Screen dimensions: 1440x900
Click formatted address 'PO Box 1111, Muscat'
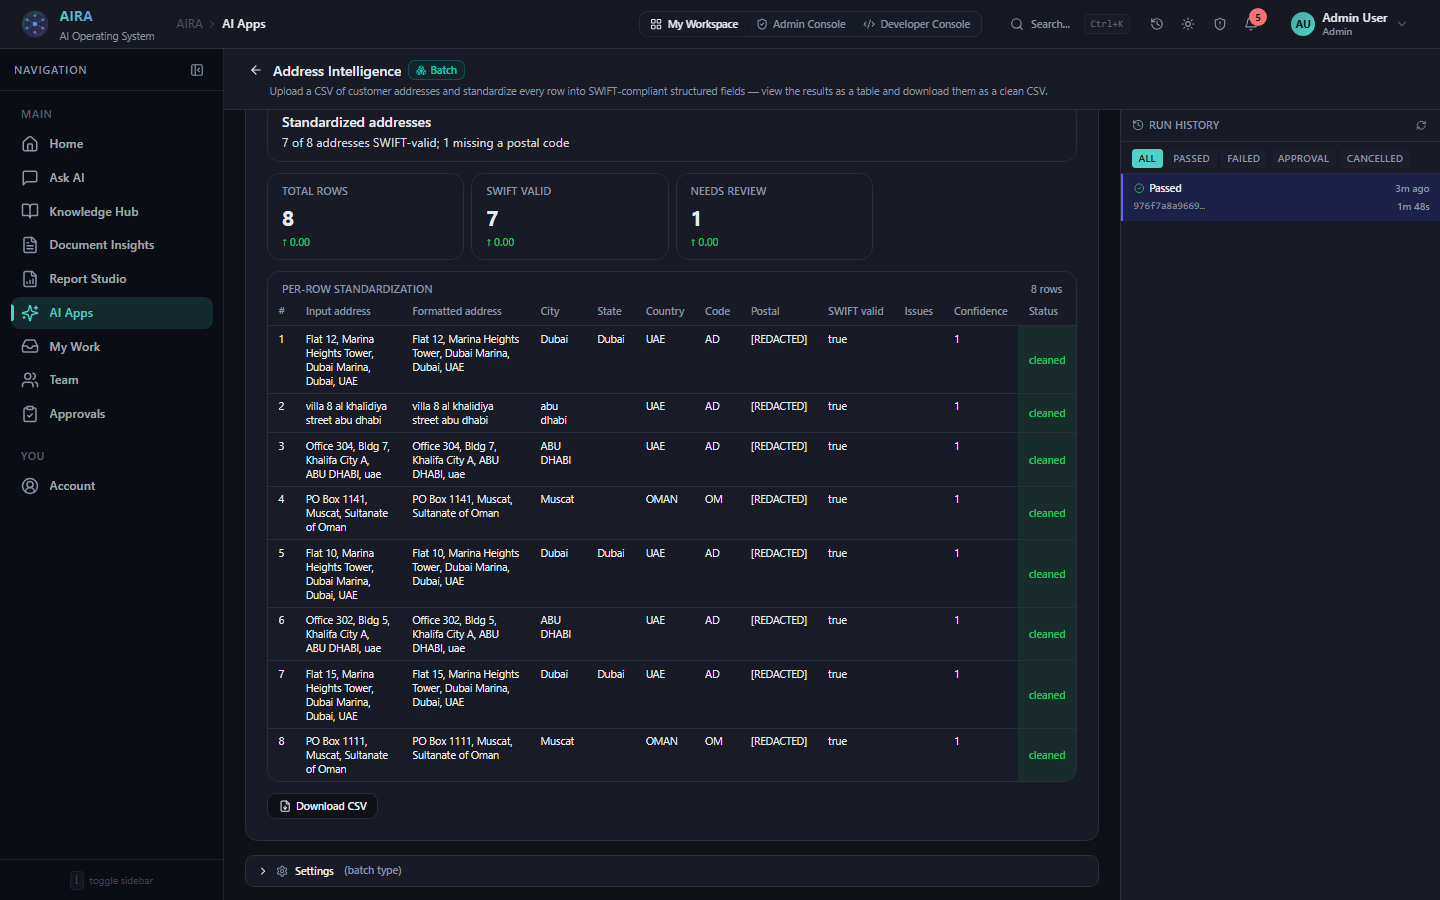(x=462, y=748)
